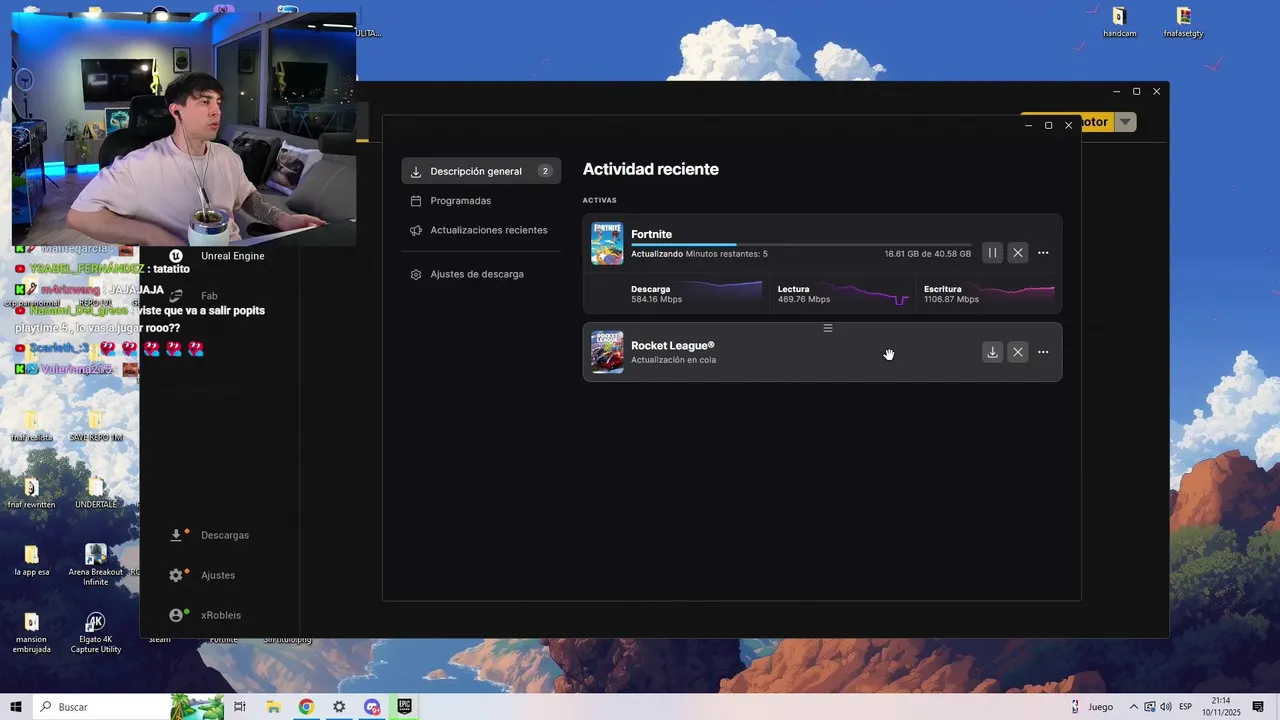Open the Rocket League three-dot options menu

pos(1043,352)
